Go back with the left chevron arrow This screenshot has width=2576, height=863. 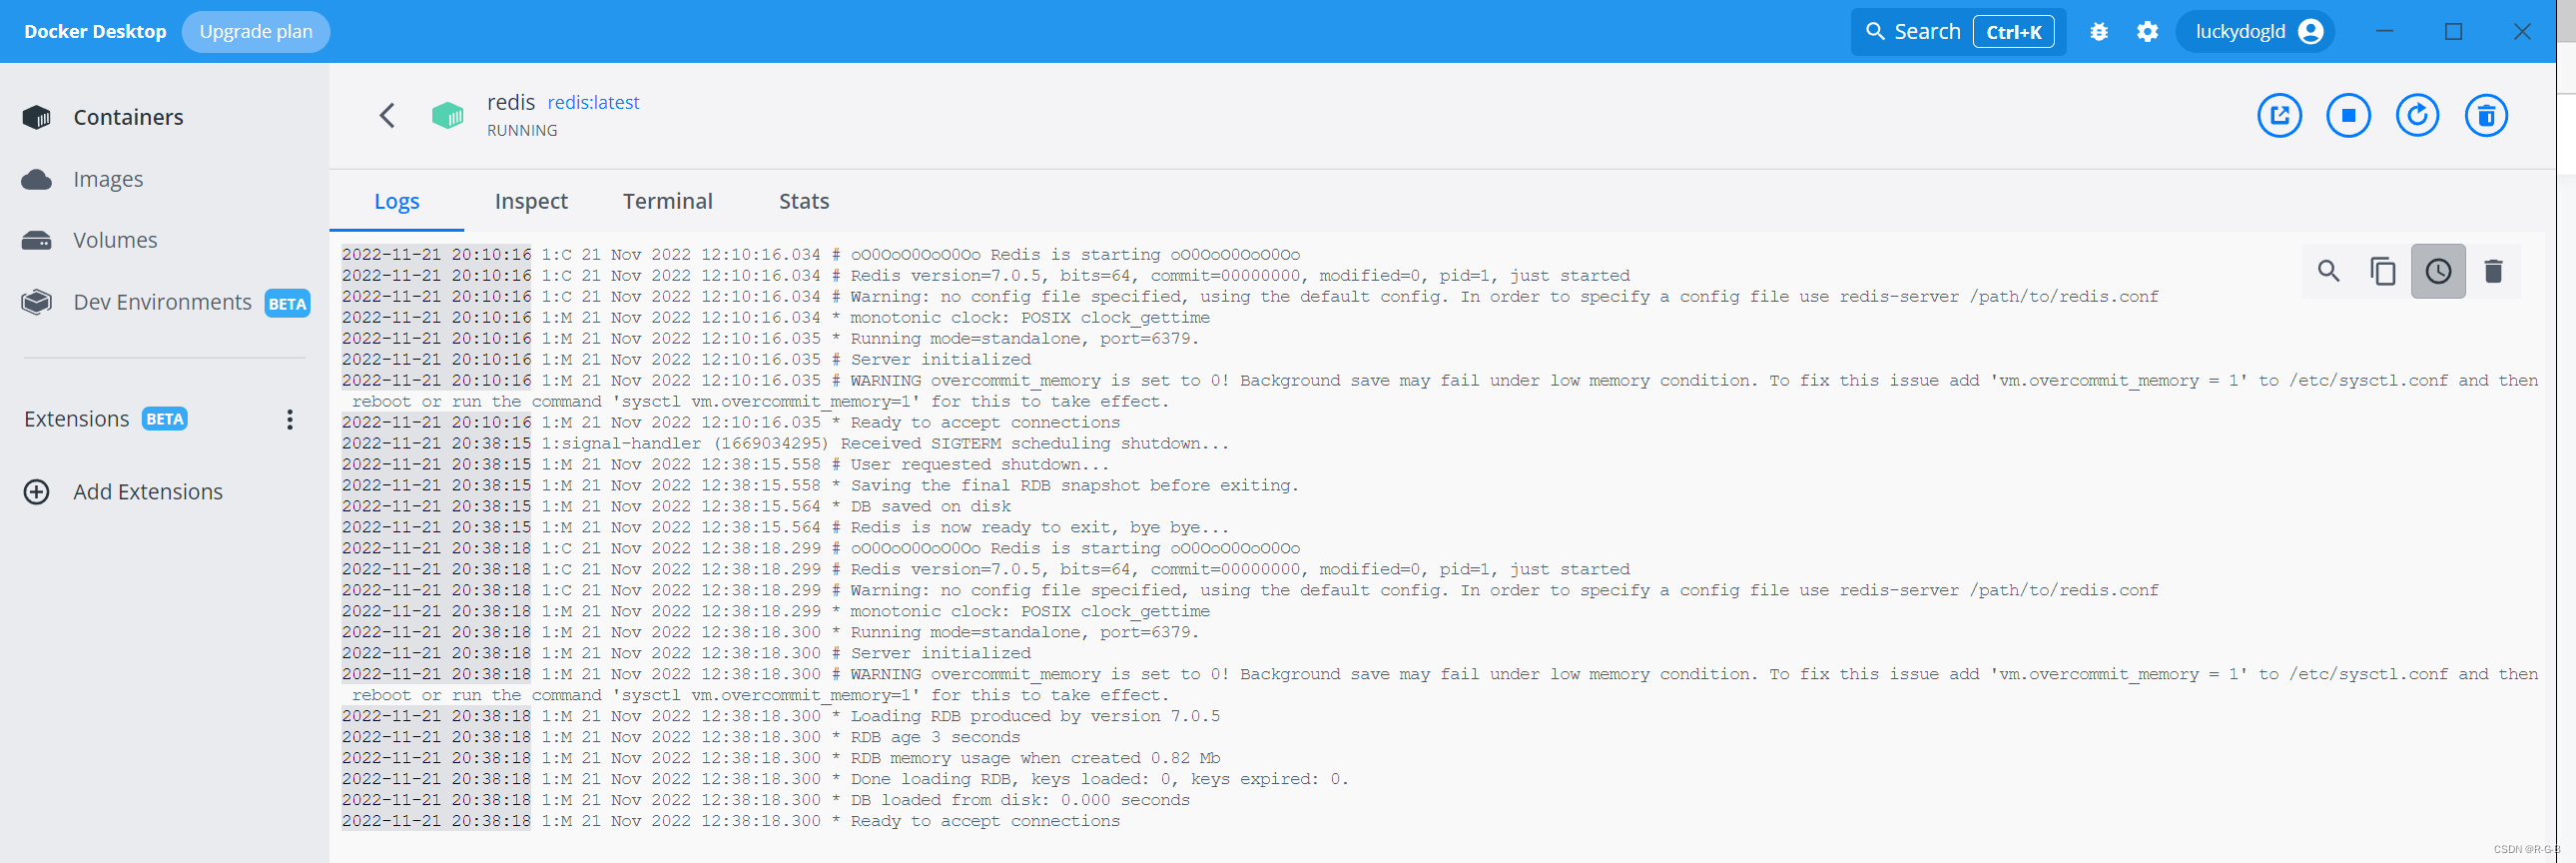[387, 116]
